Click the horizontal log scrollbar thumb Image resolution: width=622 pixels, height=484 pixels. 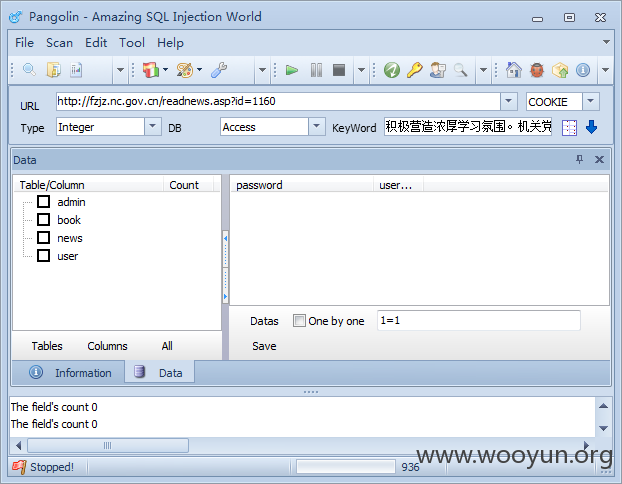click(108, 445)
